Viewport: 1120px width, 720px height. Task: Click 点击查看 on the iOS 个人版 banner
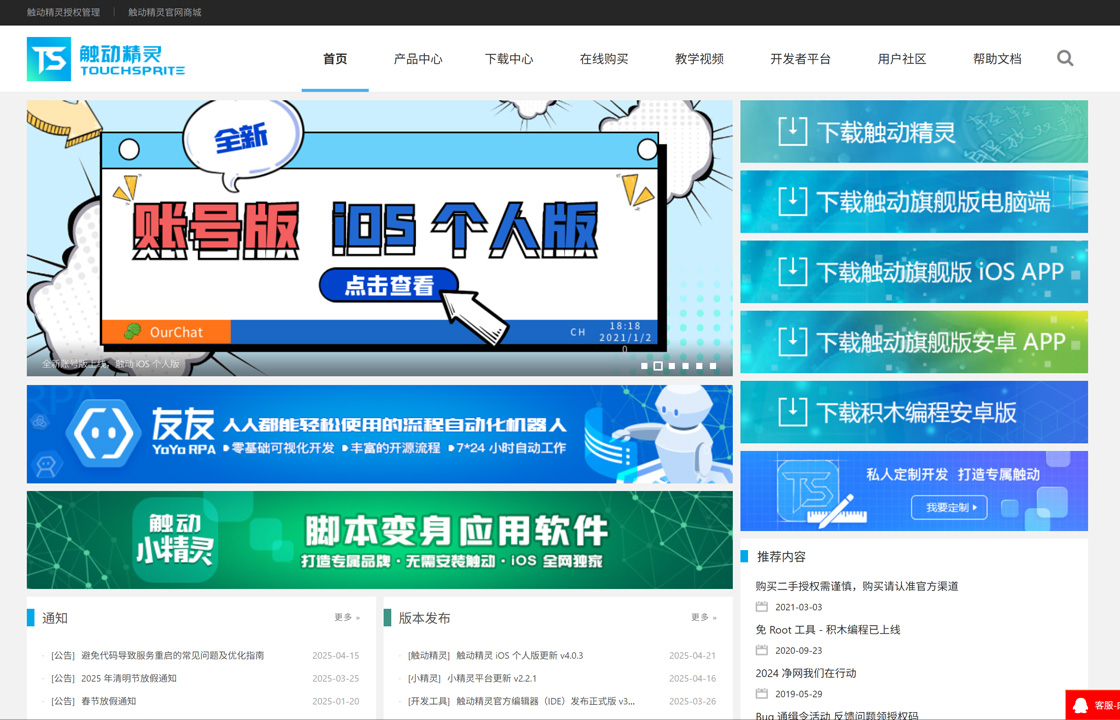coord(389,286)
